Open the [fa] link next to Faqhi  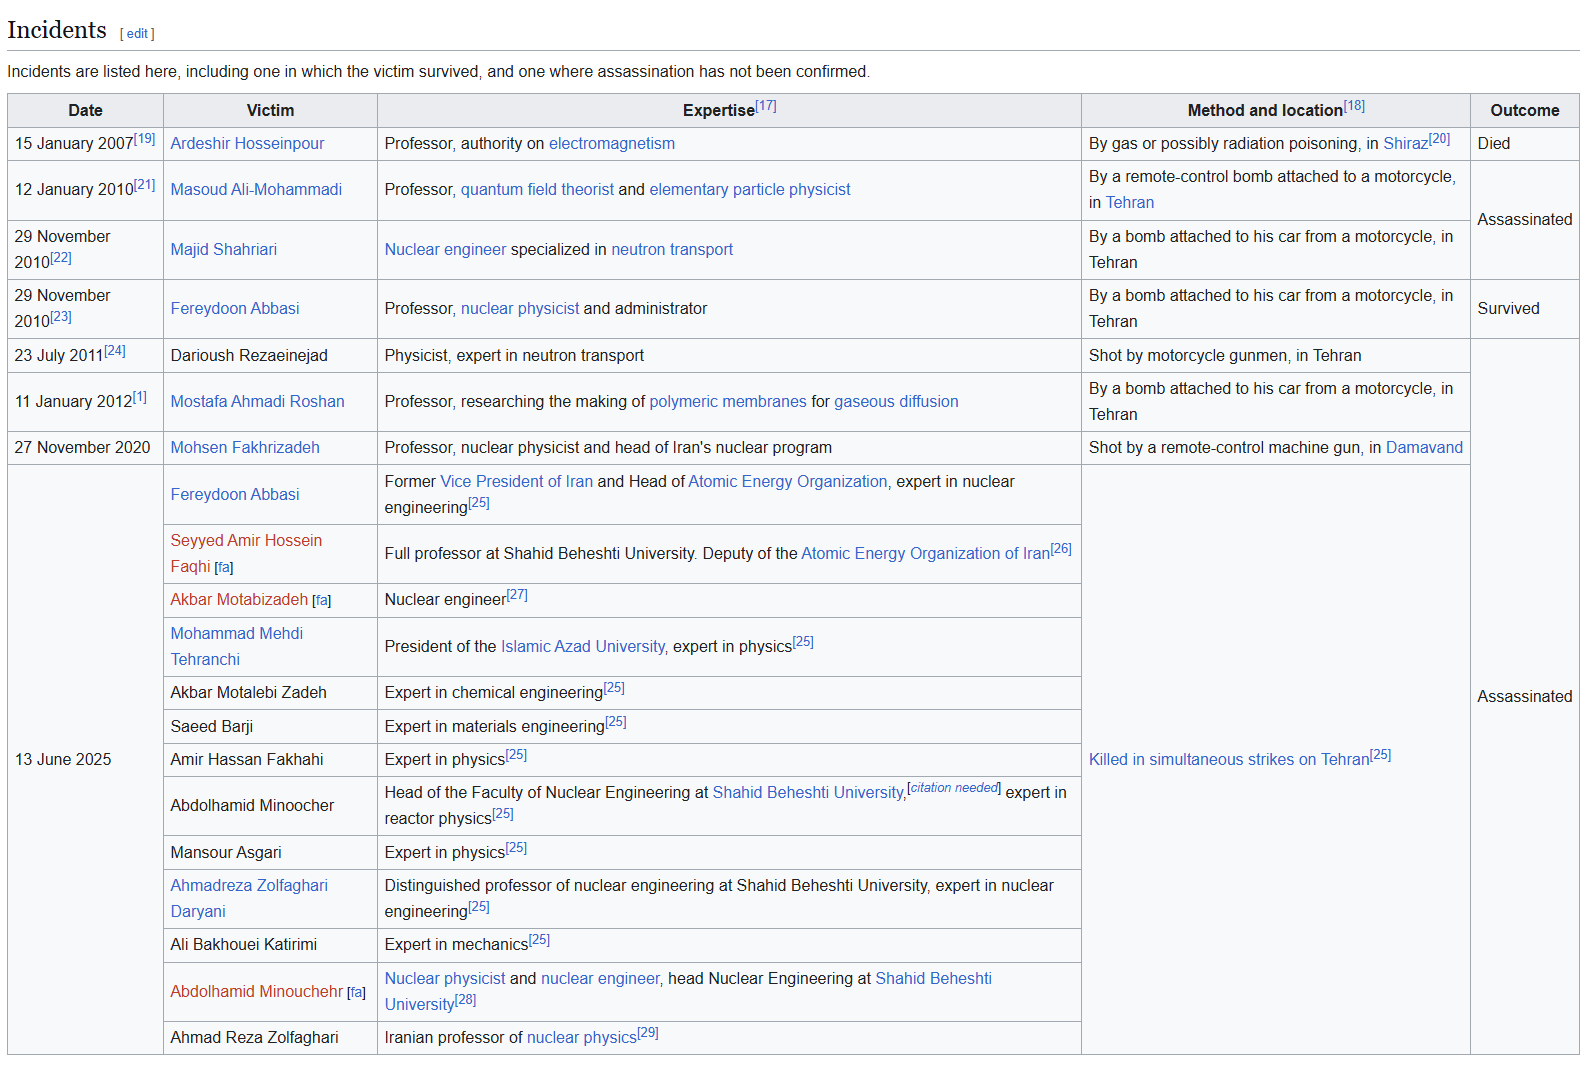click(224, 568)
